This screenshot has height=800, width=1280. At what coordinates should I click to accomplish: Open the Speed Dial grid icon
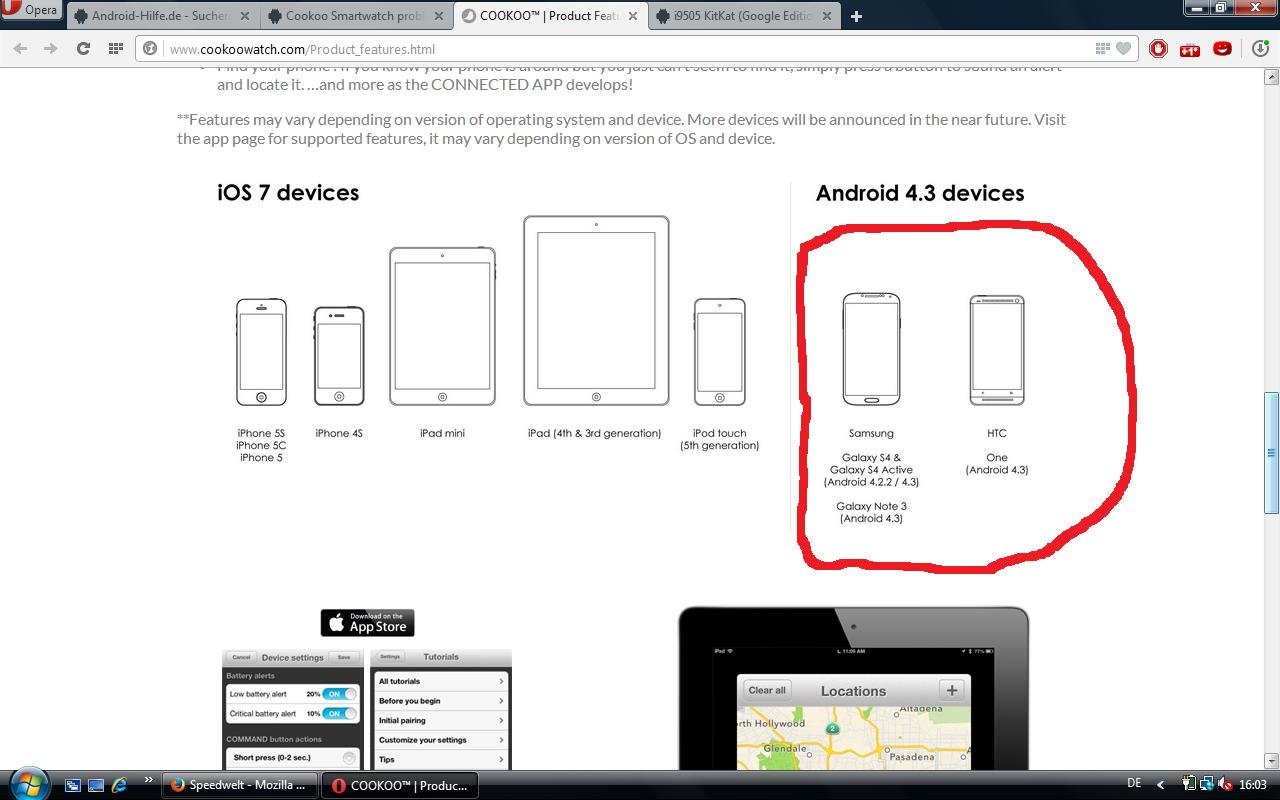116,48
